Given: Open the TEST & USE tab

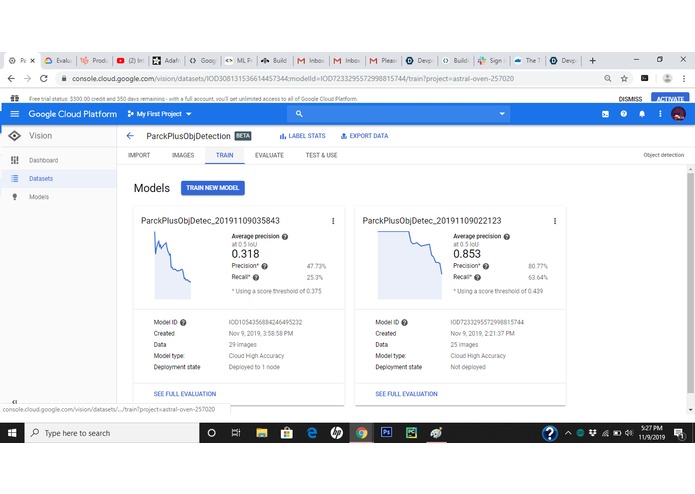Looking at the screenshot, I should click(x=321, y=155).
